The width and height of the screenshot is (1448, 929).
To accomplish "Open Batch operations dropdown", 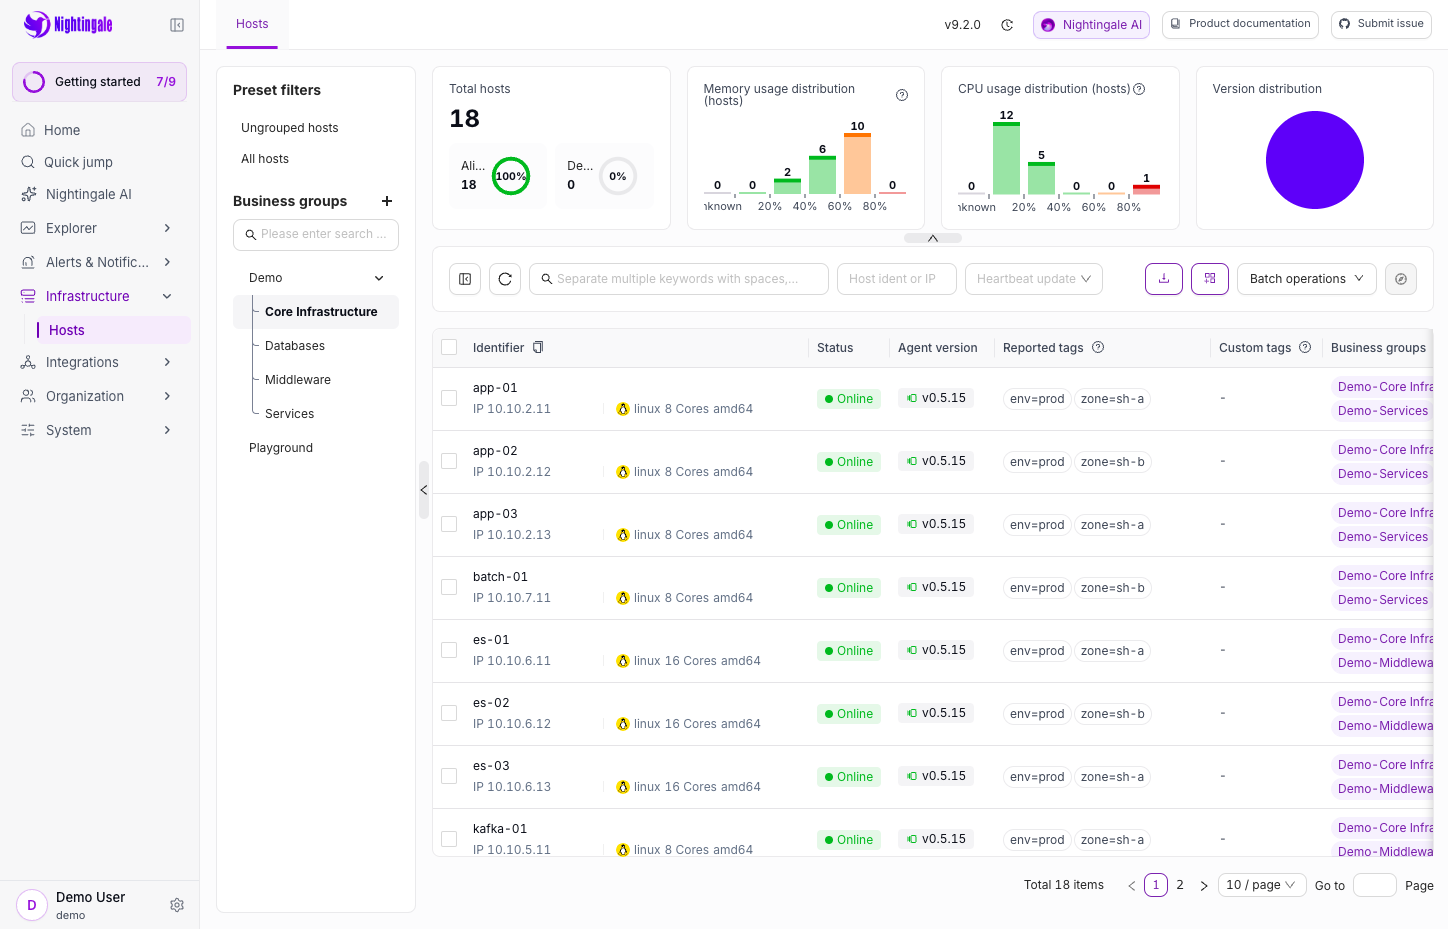I will (x=1307, y=279).
